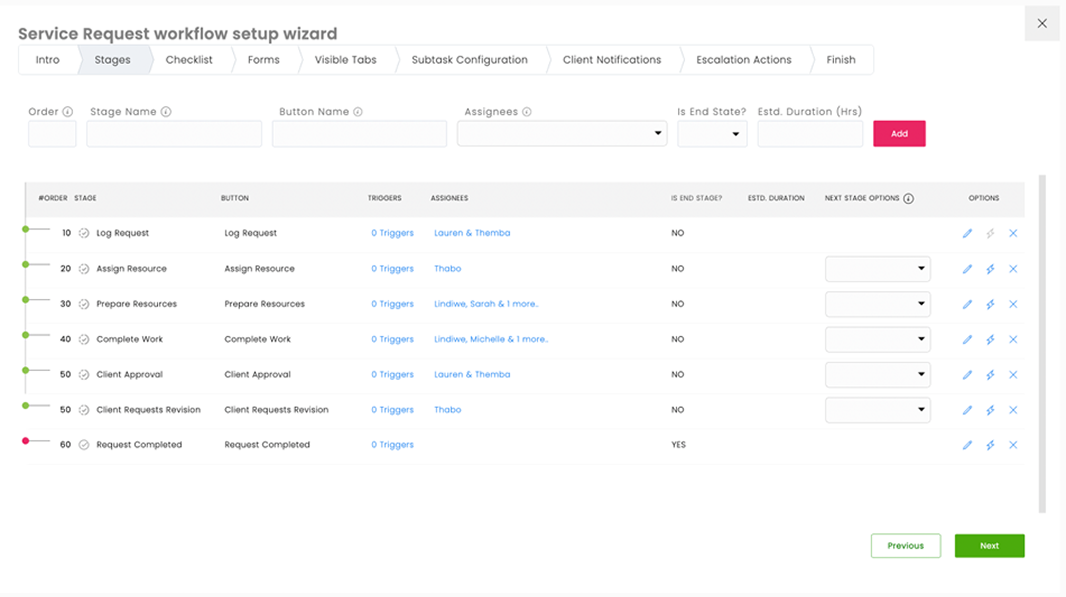Delete the Prepare Resources stage row
This screenshot has height=597, width=1066.
[1013, 304]
